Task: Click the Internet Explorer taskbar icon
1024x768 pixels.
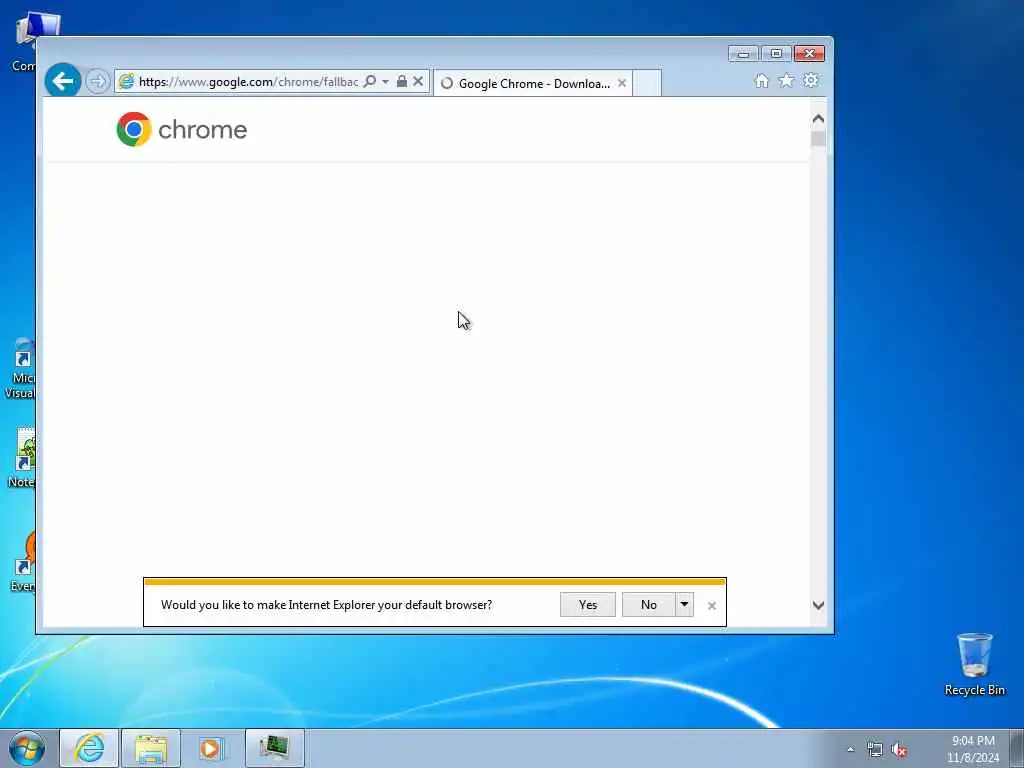Action: coord(89,748)
